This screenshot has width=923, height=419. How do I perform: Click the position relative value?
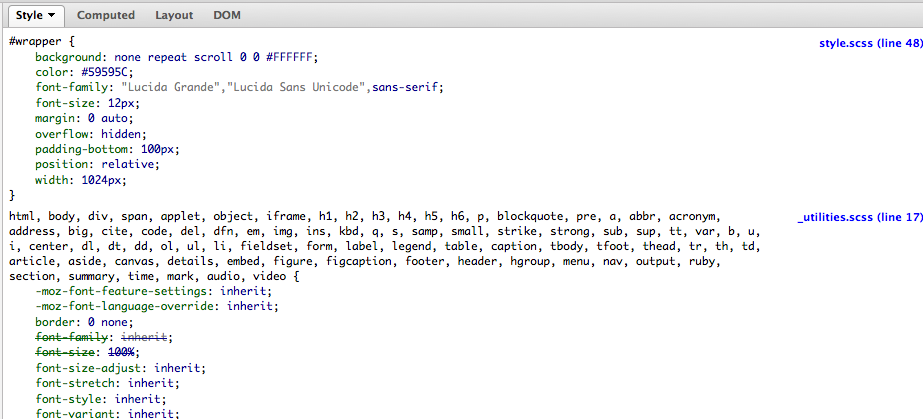[x=127, y=165]
